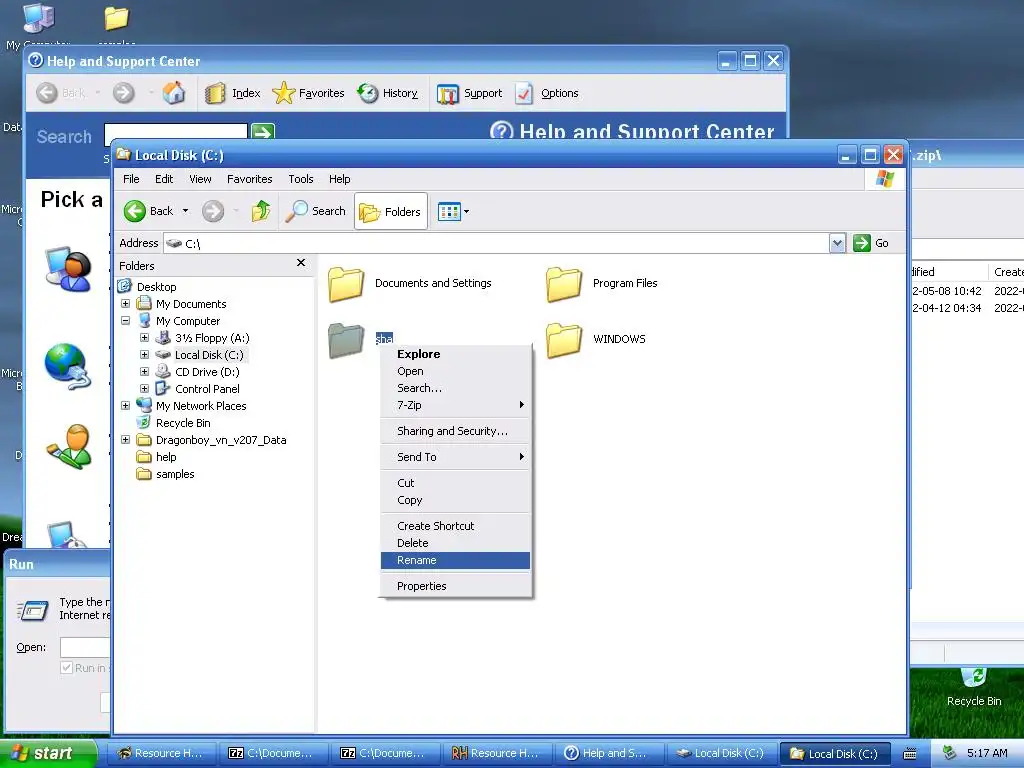Choose Properties in the context menu

(x=455, y=586)
